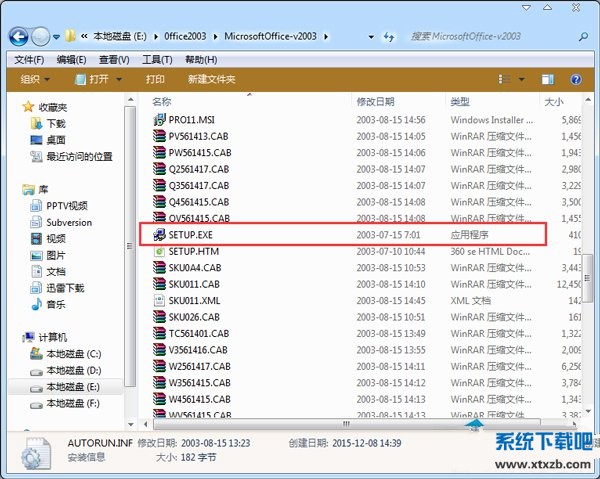Open the help question mark icon
The image size is (600, 479).
(x=576, y=79)
